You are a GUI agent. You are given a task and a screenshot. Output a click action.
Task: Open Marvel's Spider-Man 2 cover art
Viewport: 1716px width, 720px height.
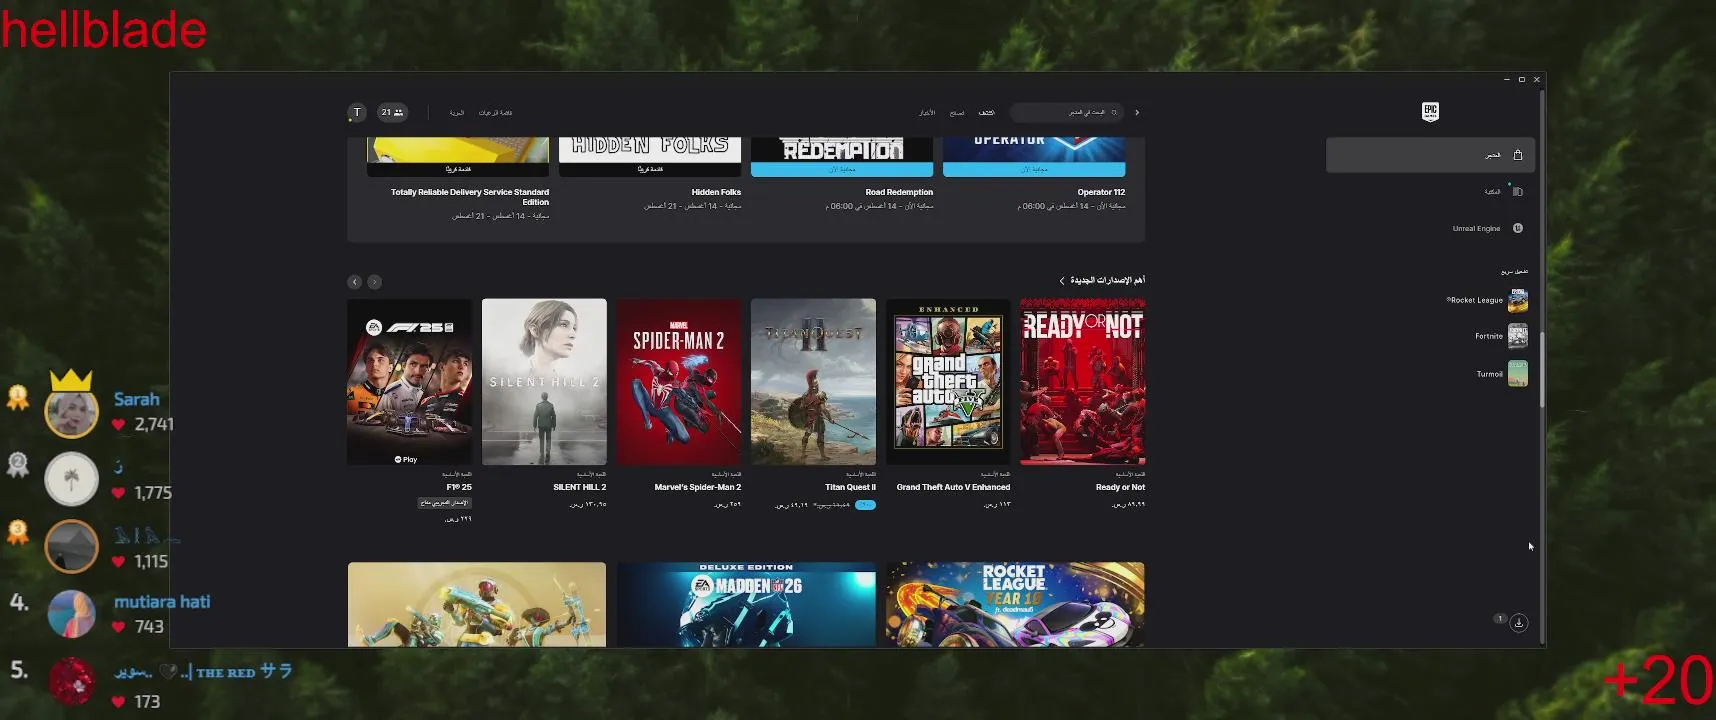[x=679, y=382]
